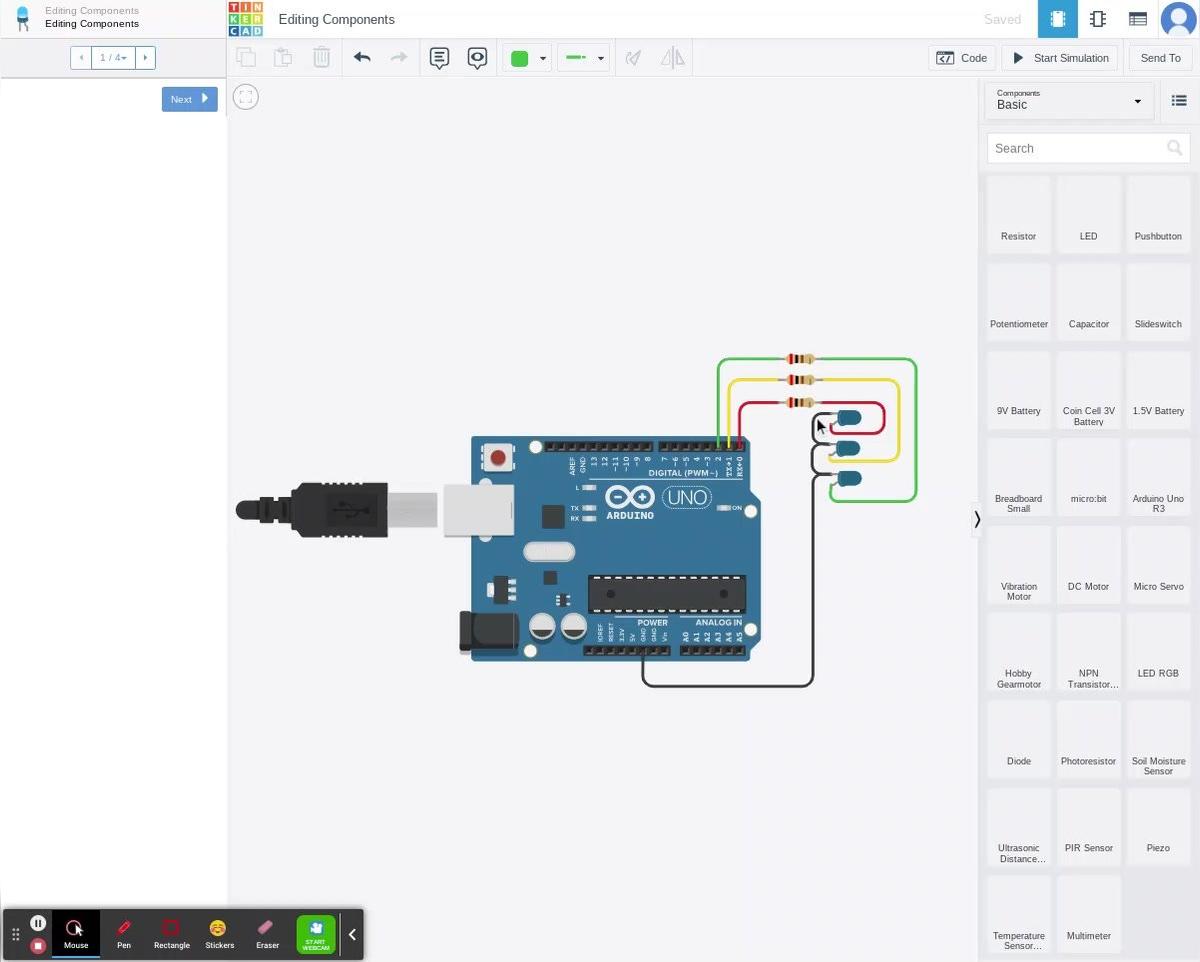
Task: Click the Send To button
Action: point(1161,58)
